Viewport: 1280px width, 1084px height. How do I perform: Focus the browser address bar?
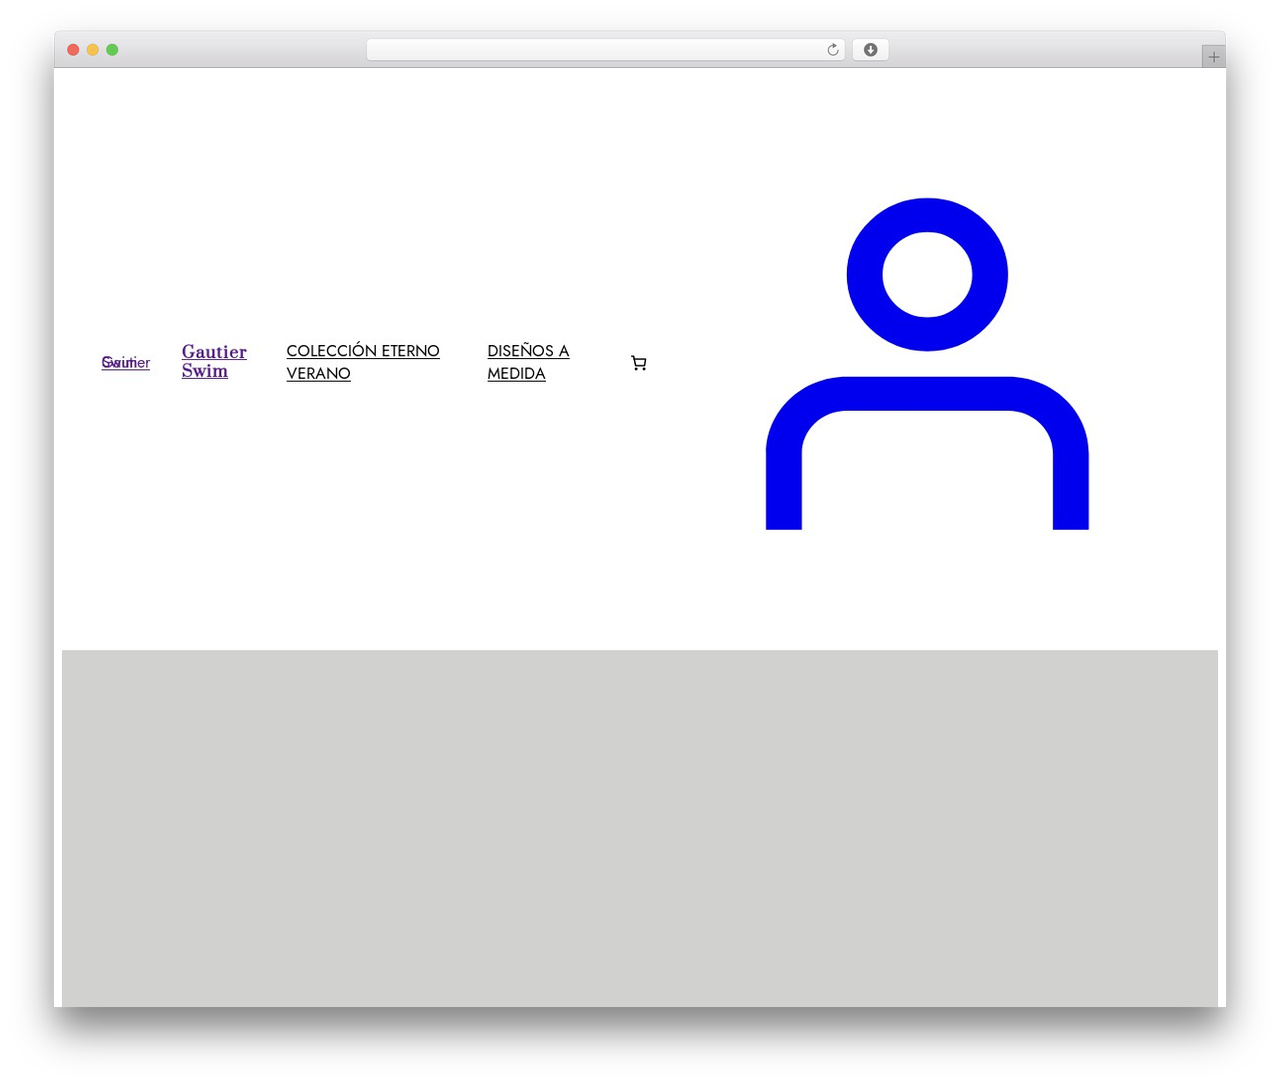(x=605, y=50)
